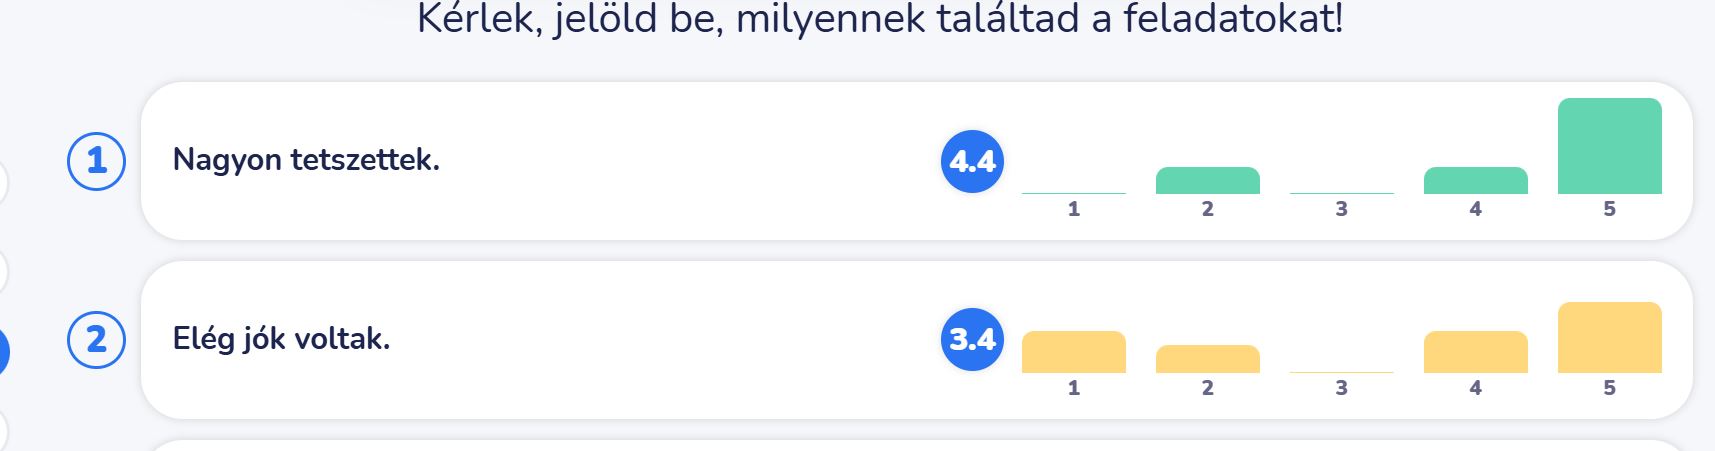Image resolution: width=1715 pixels, height=451 pixels.
Task: Click axis label 5 under the green chart
Action: click(x=1609, y=209)
